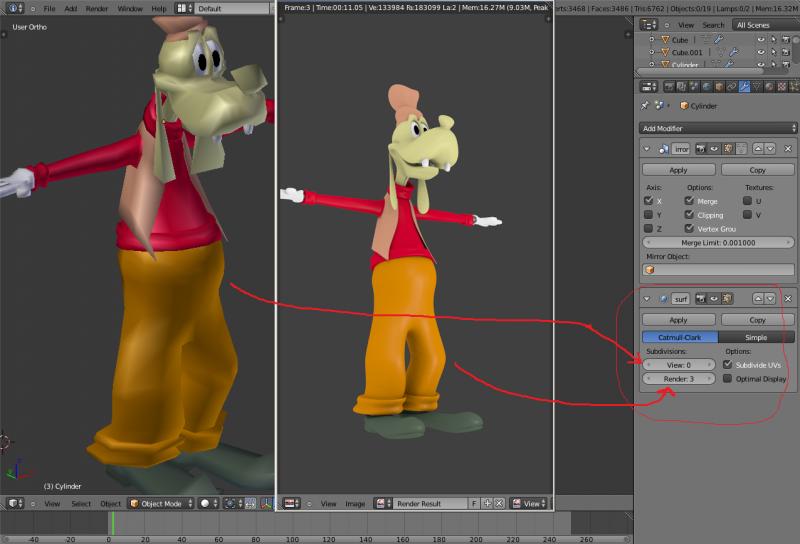Open the 3D View editor type selector

click(15, 503)
